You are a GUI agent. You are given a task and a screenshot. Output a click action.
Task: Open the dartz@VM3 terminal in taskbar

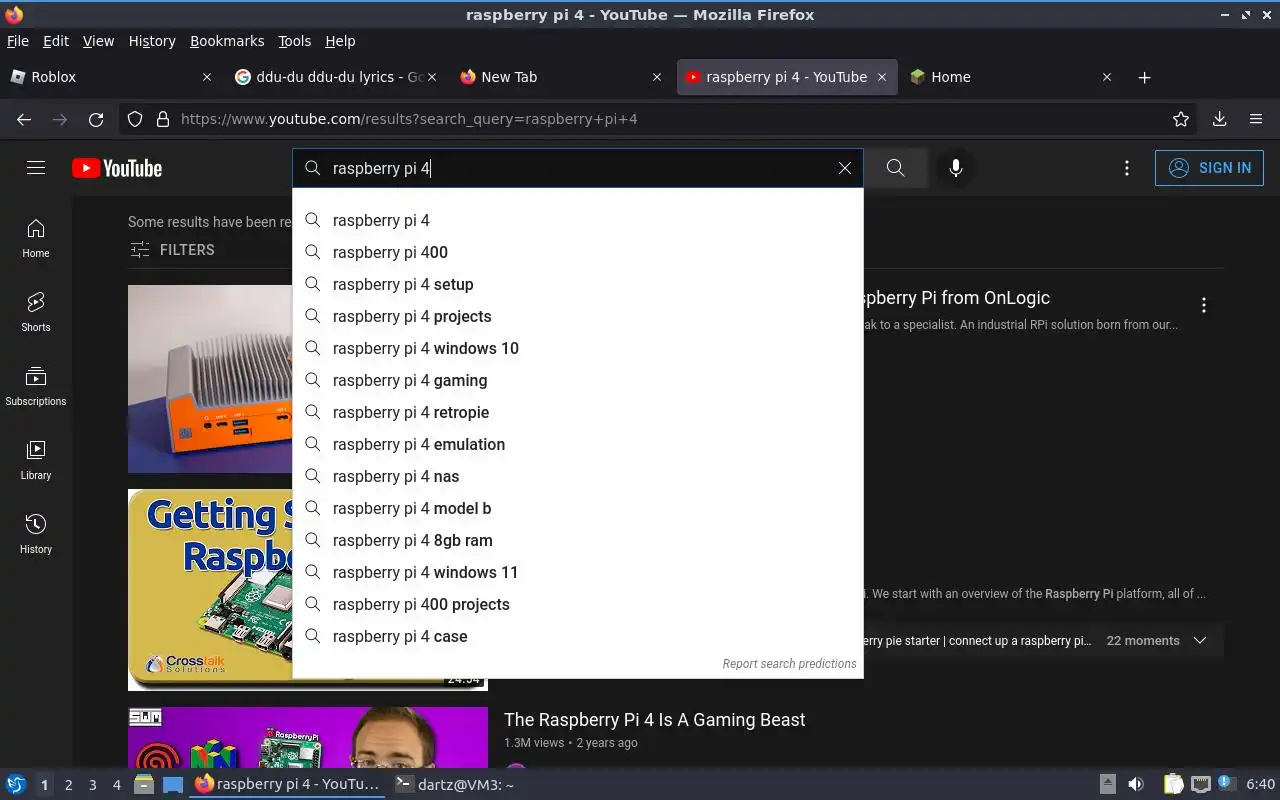(x=455, y=785)
